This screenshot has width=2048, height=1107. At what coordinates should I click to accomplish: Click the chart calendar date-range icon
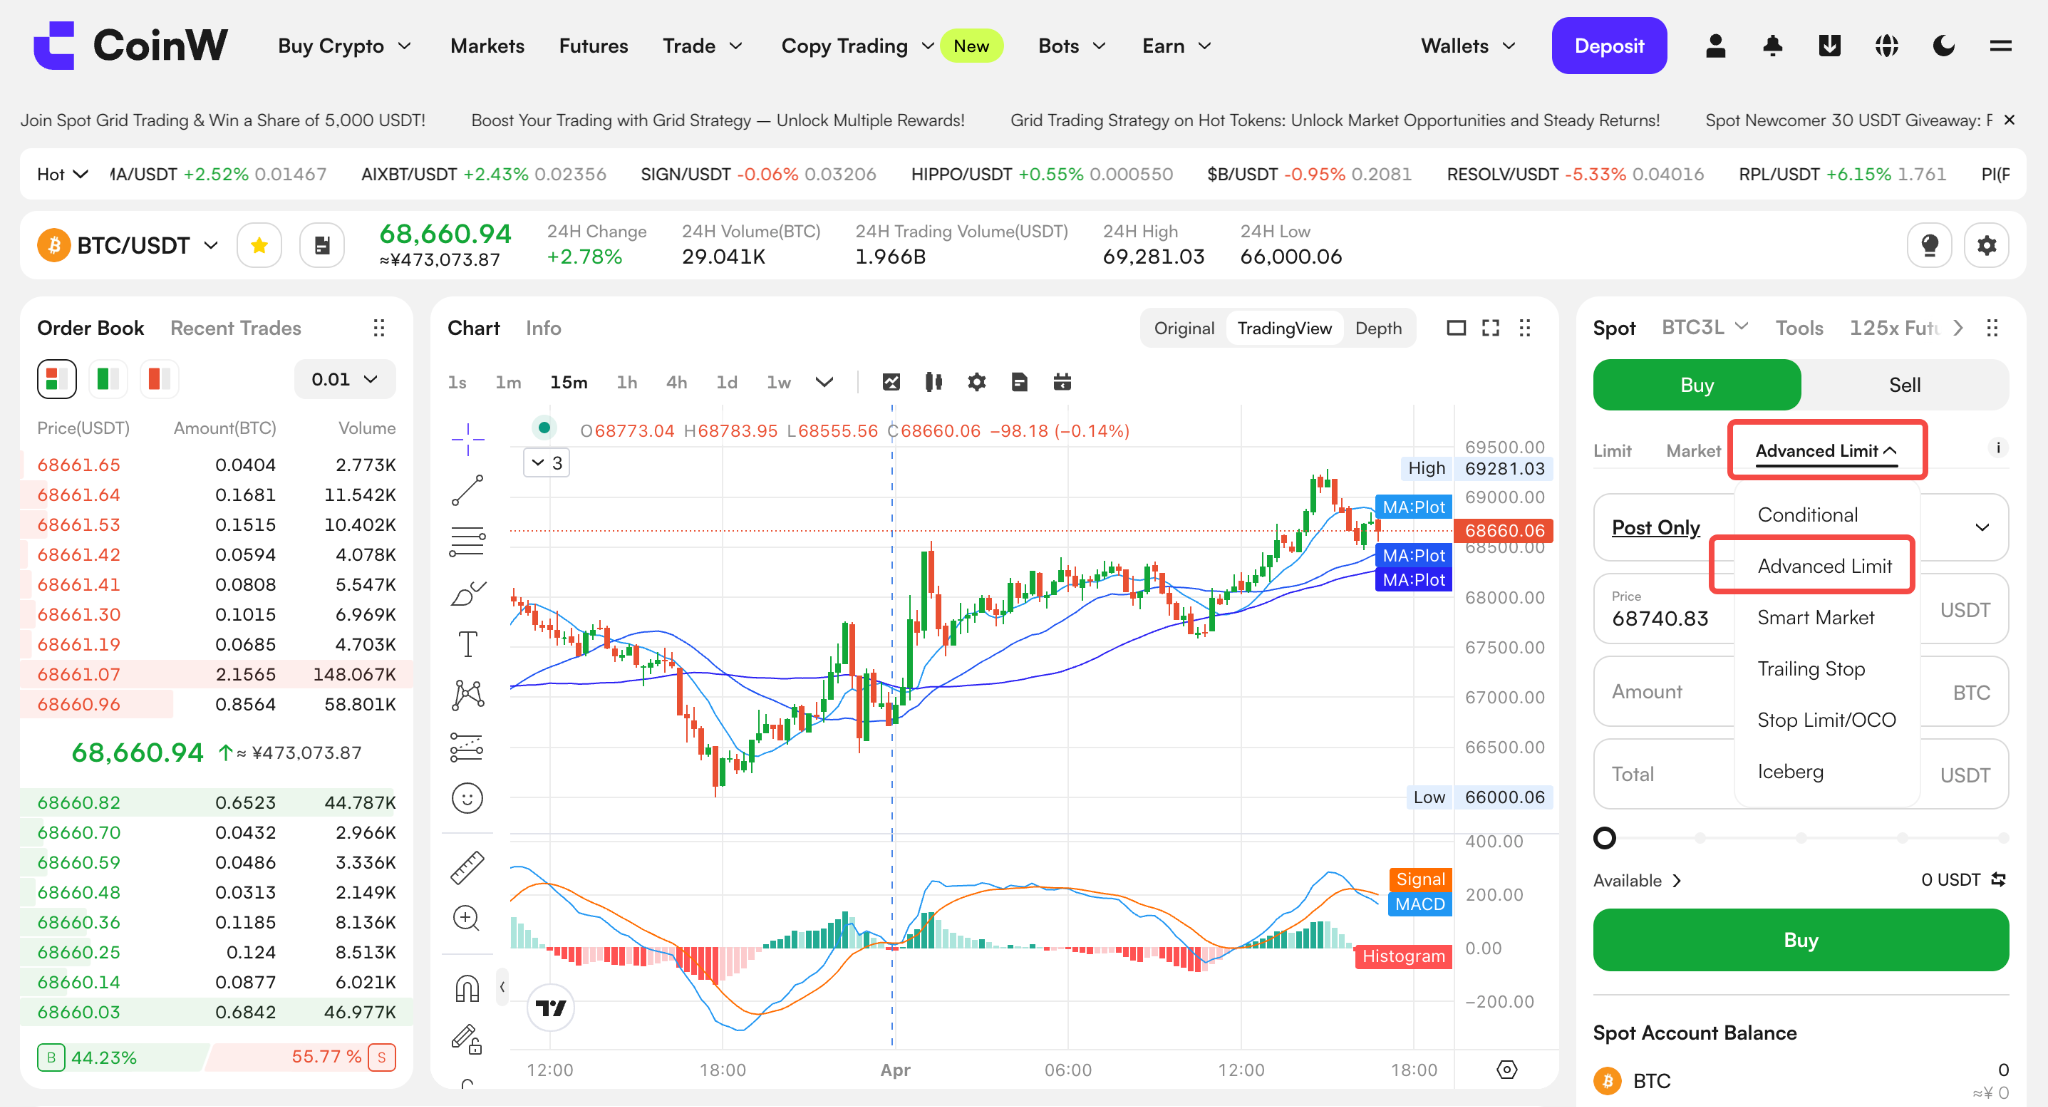coord(1063,382)
